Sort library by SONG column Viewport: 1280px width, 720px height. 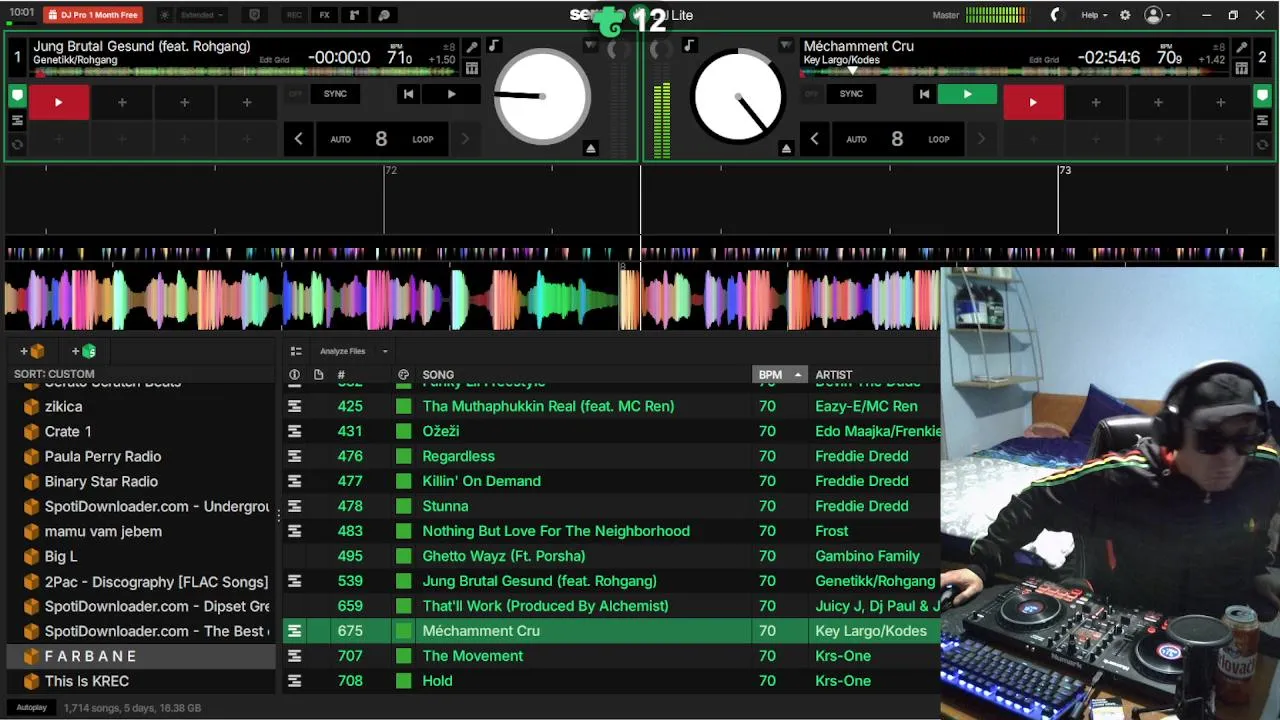[438, 375]
